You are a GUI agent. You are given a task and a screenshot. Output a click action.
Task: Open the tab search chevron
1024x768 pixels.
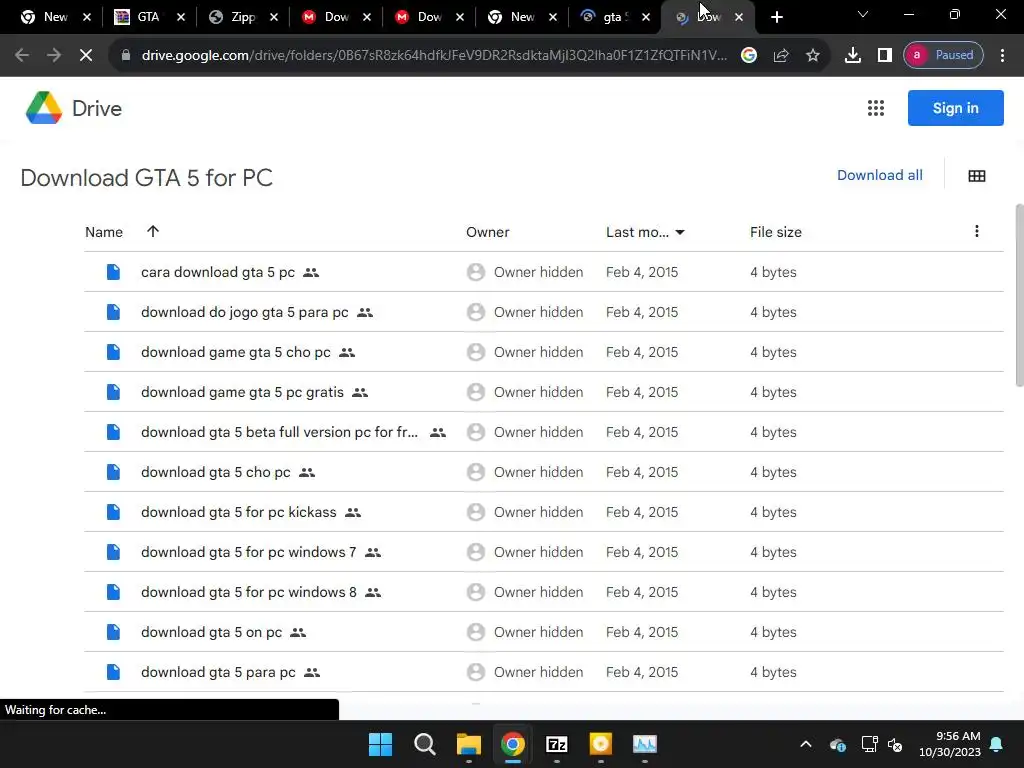pos(863,14)
